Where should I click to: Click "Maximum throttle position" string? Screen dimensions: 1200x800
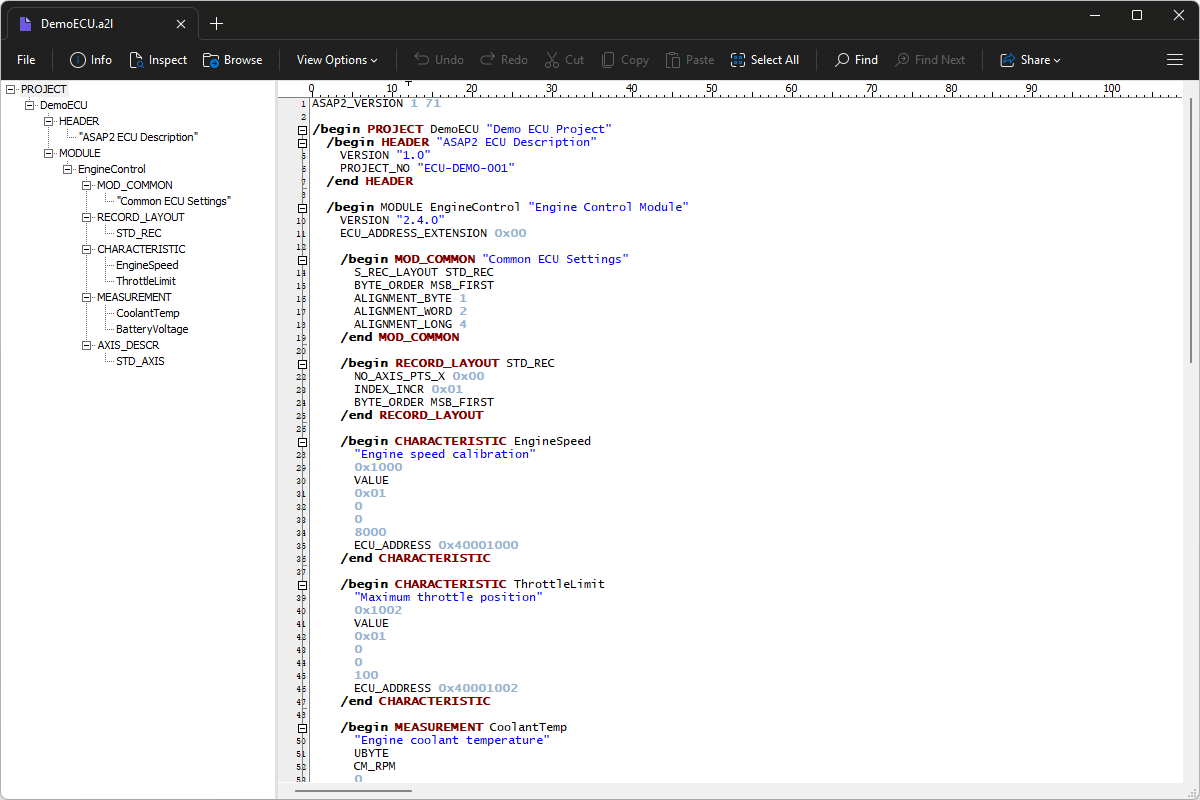448,597
